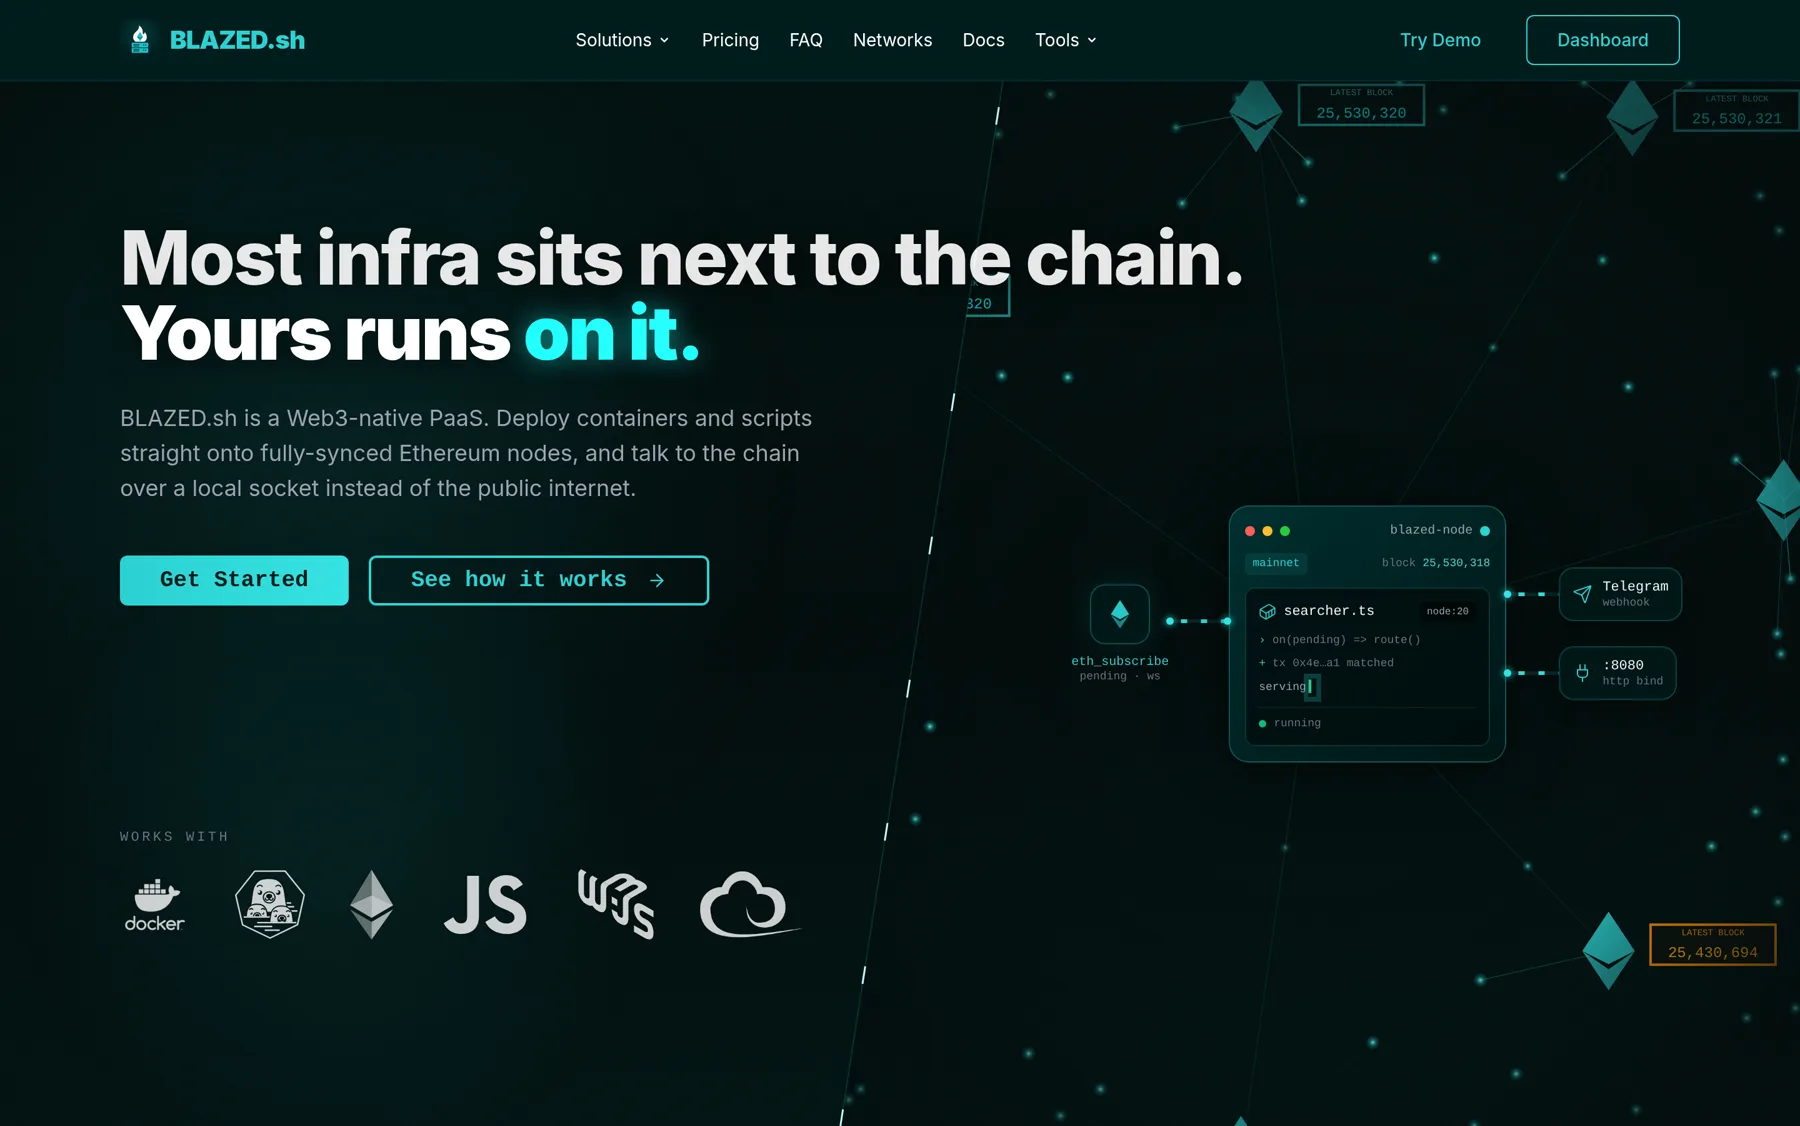
Task: Click the searcher.ts file name
Action: pyautogui.click(x=1329, y=611)
